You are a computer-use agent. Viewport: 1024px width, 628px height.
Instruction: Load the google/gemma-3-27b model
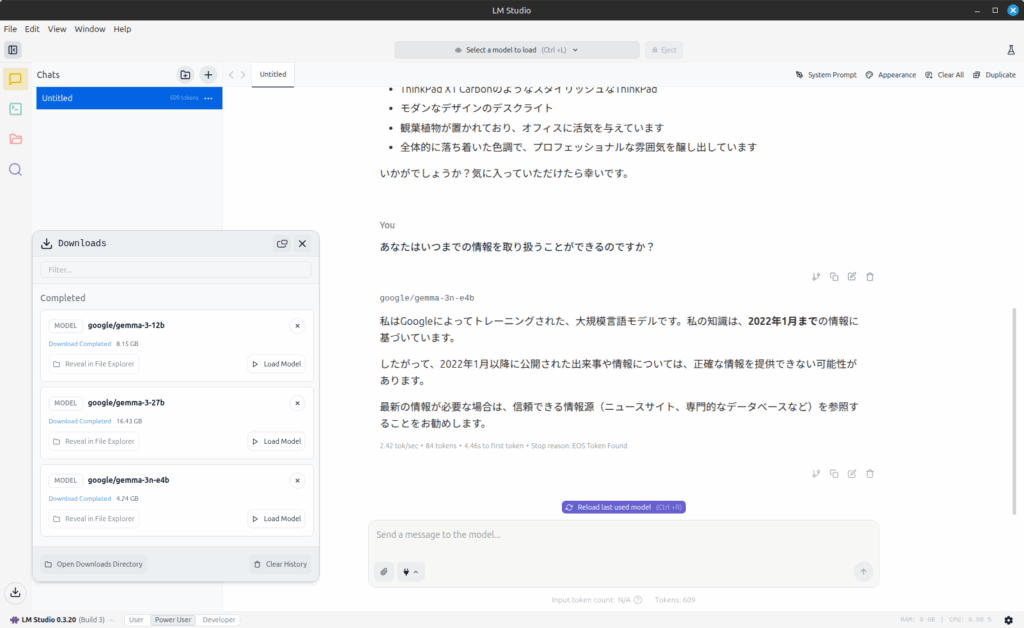tap(276, 441)
